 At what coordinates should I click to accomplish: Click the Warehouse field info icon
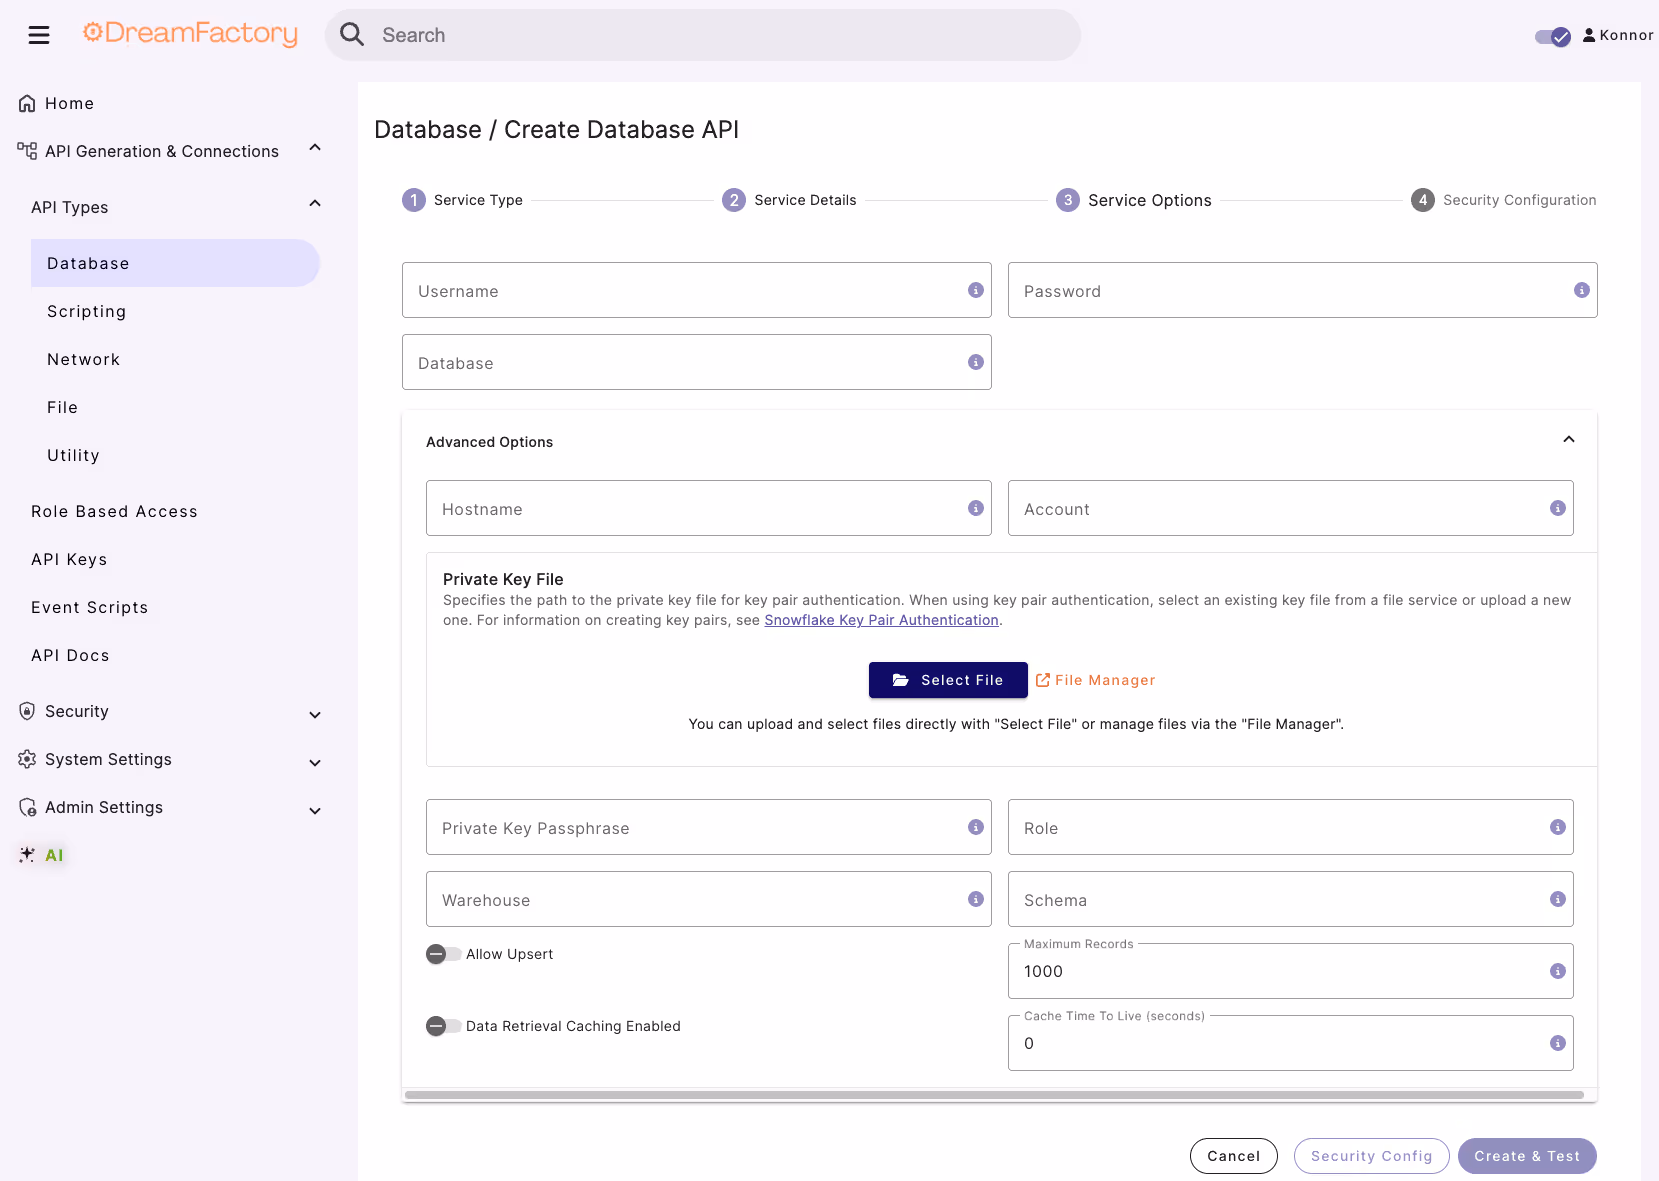pyautogui.click(x=976, y=899)
